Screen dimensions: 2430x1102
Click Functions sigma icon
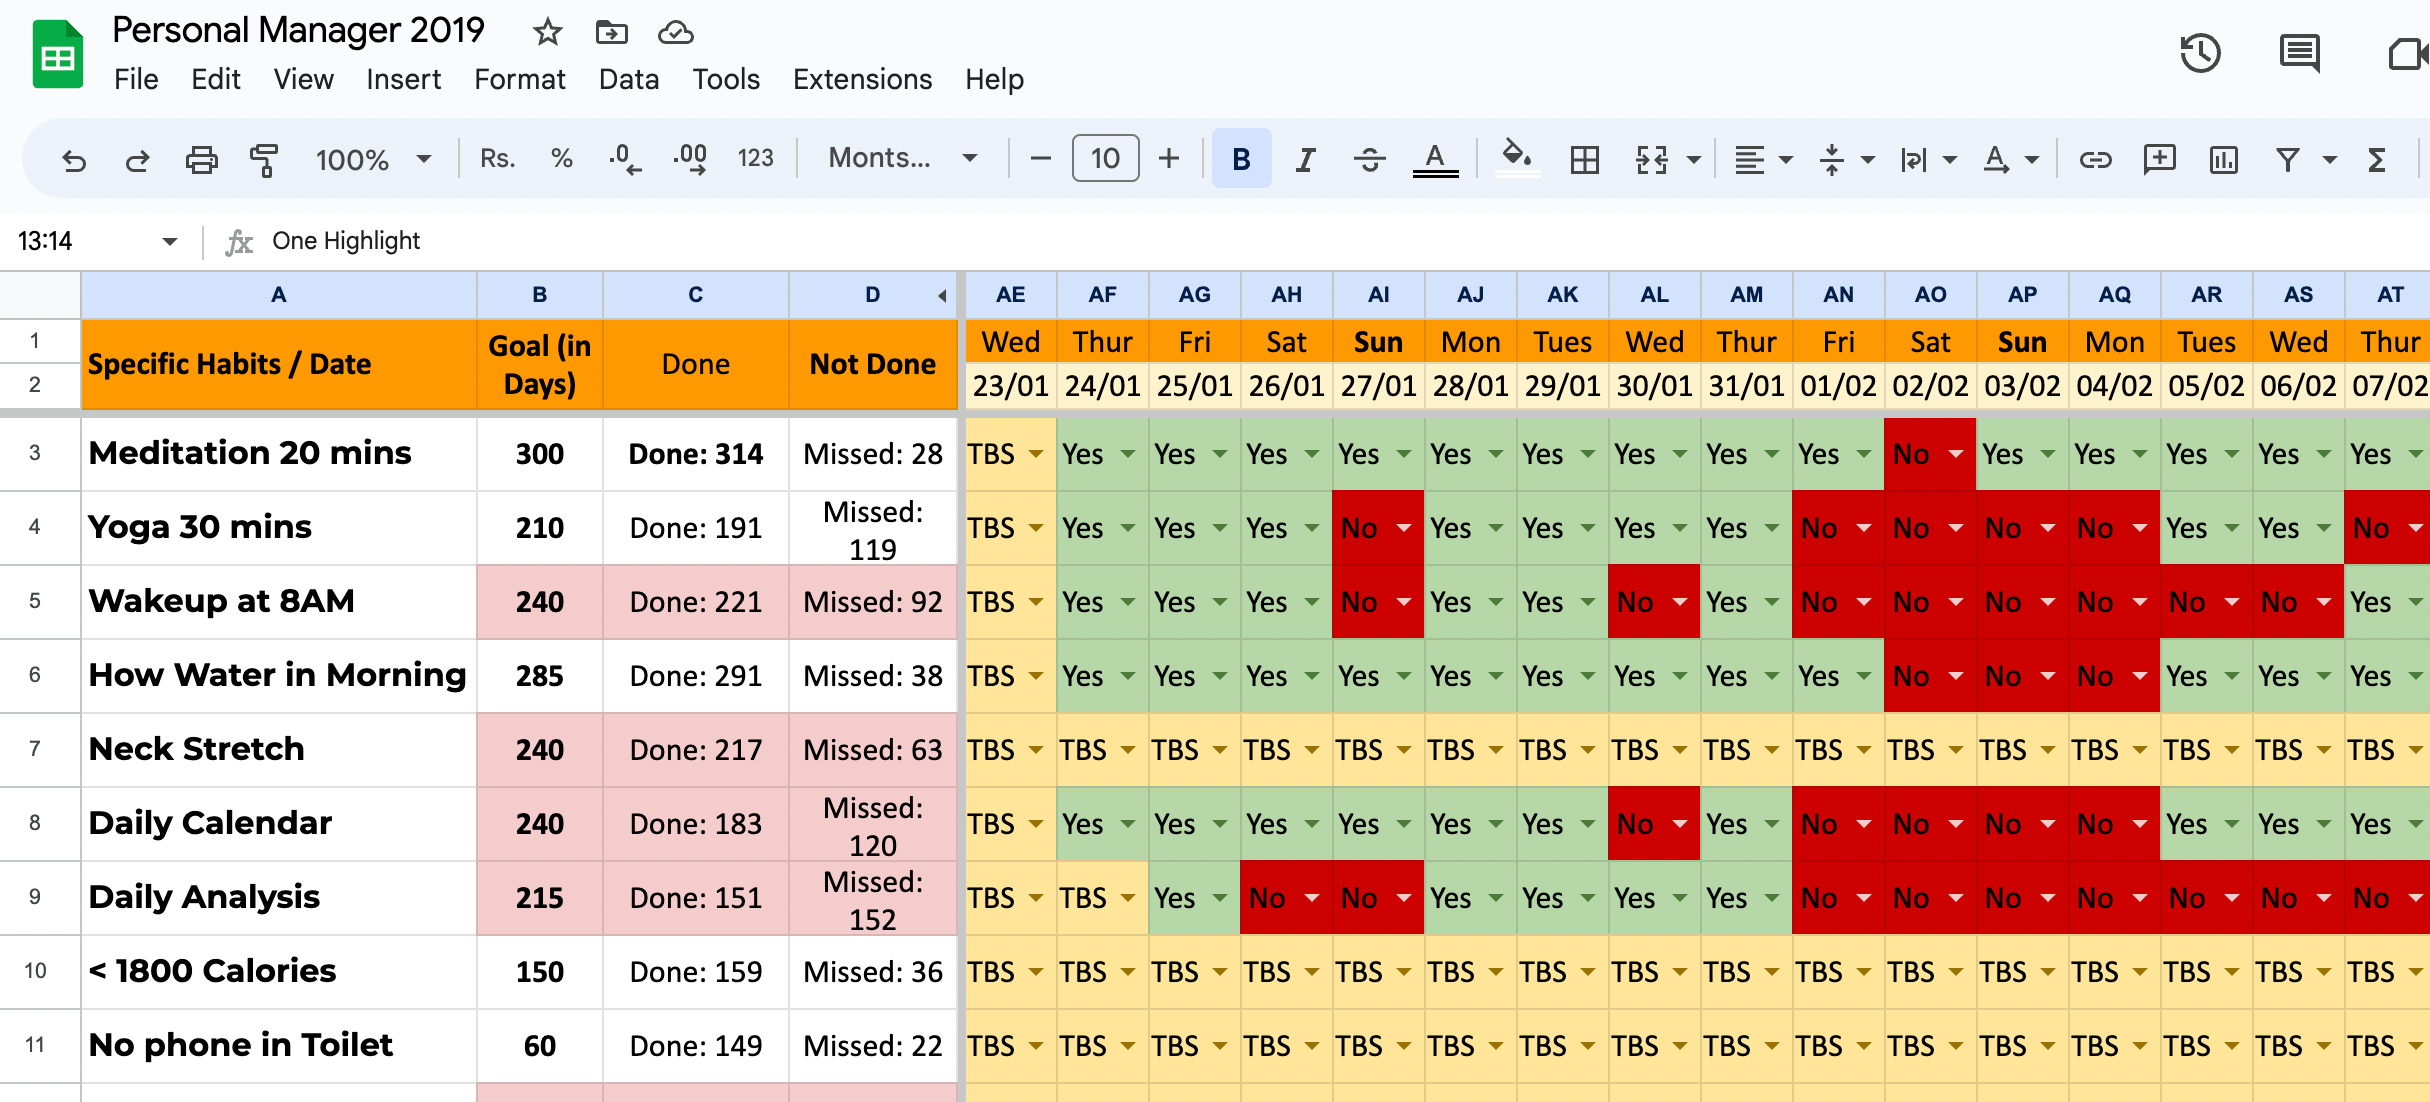[x=2377, y=159]
